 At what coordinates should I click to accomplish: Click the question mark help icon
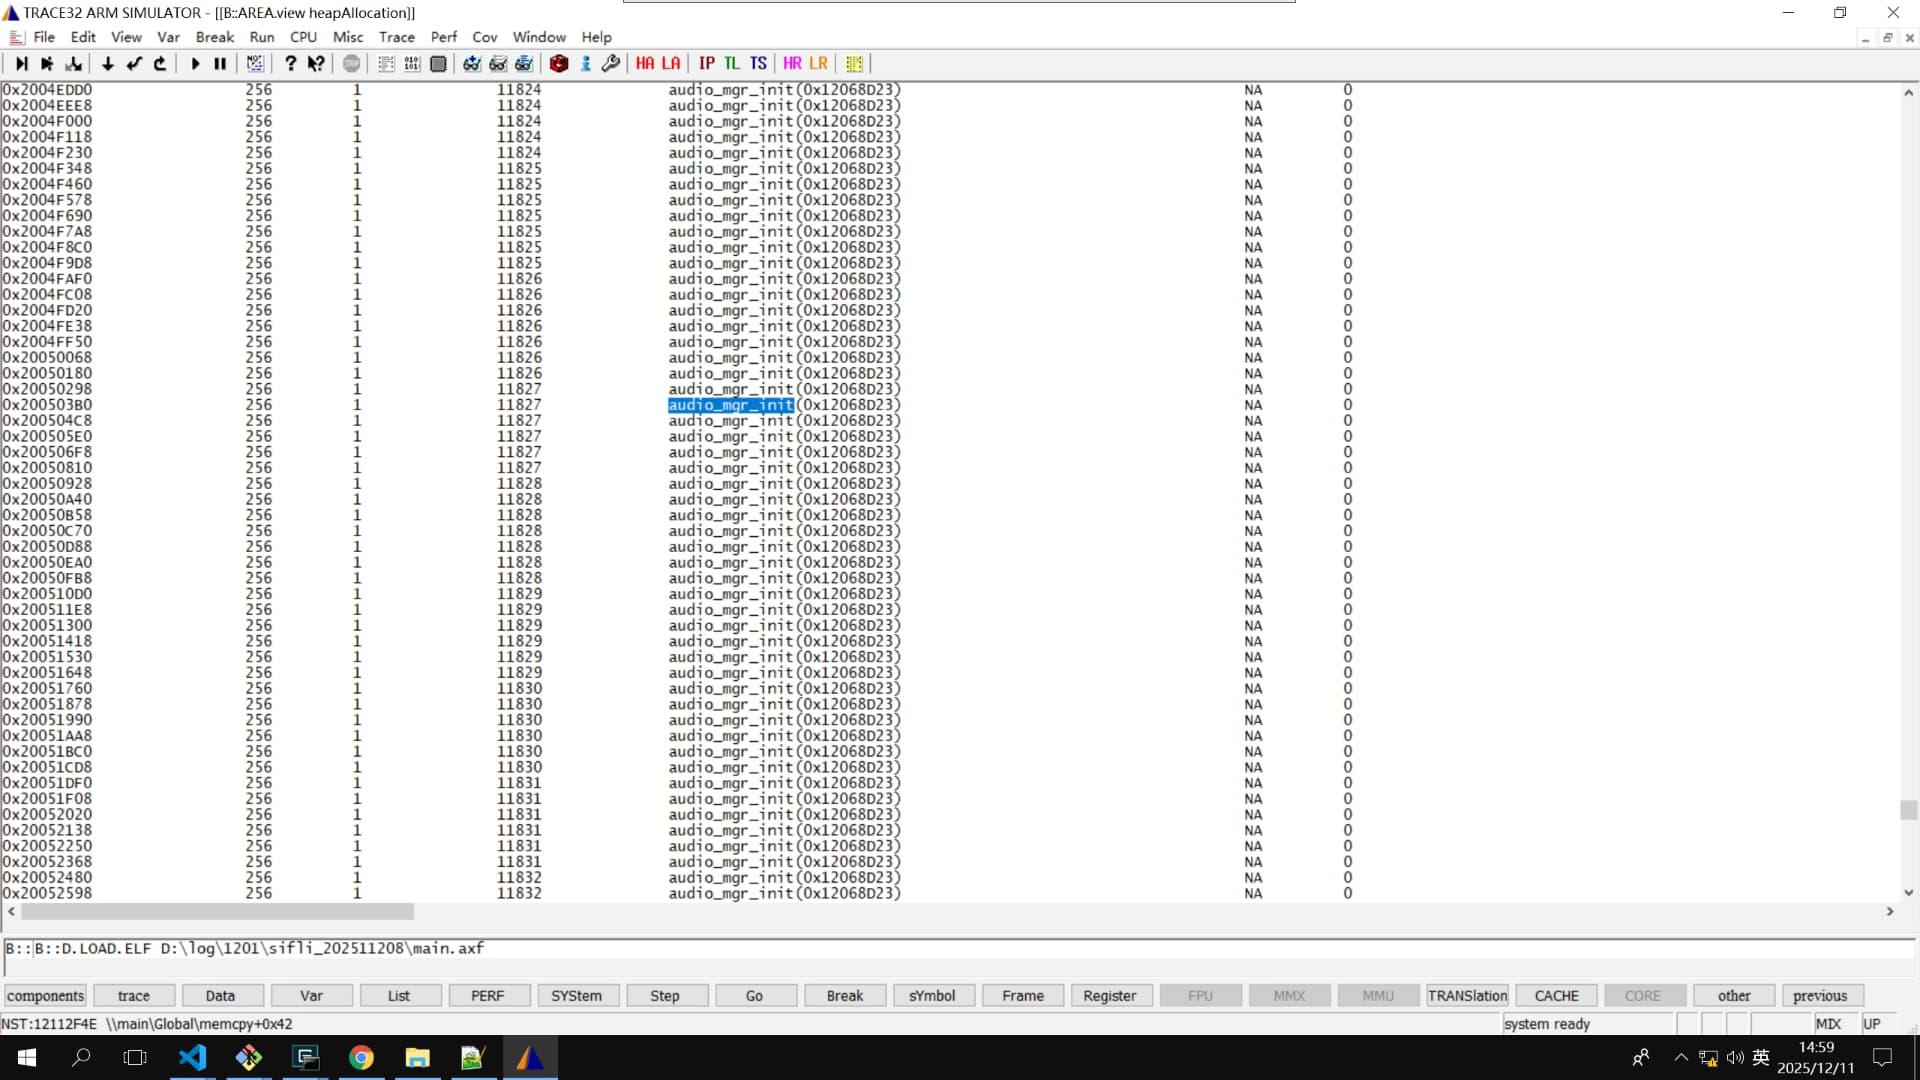point(290,63)
